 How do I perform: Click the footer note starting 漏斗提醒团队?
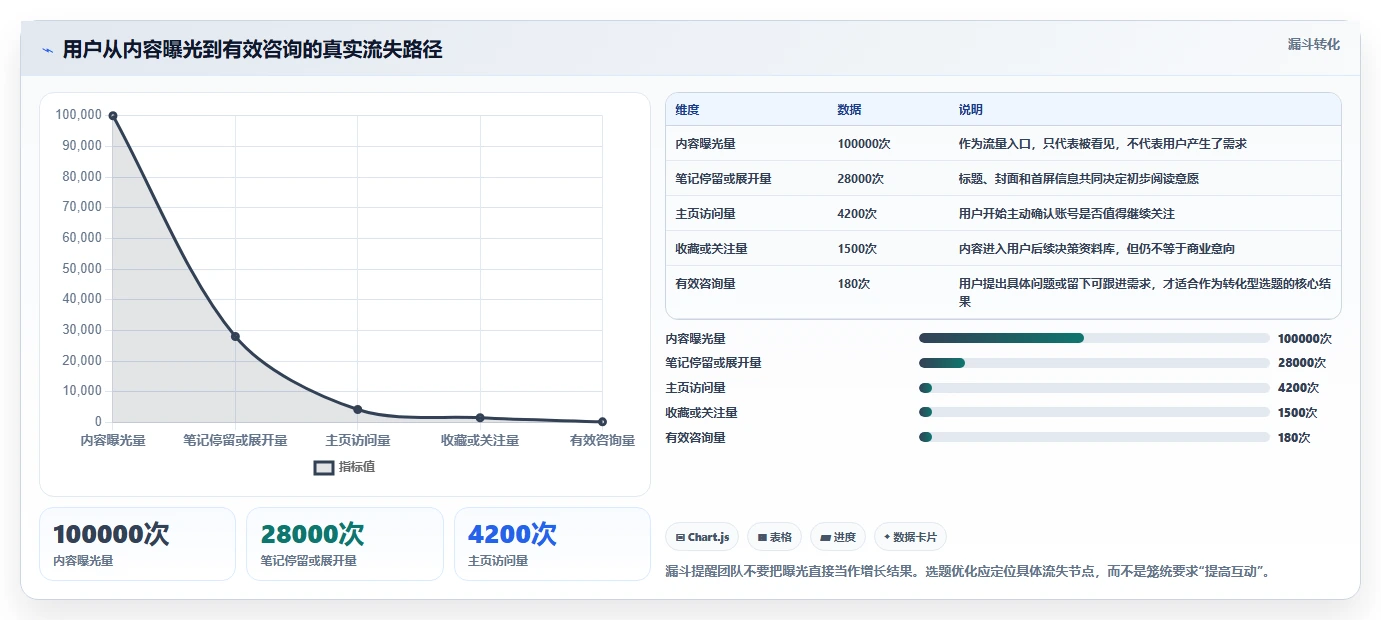coord(968,572)
